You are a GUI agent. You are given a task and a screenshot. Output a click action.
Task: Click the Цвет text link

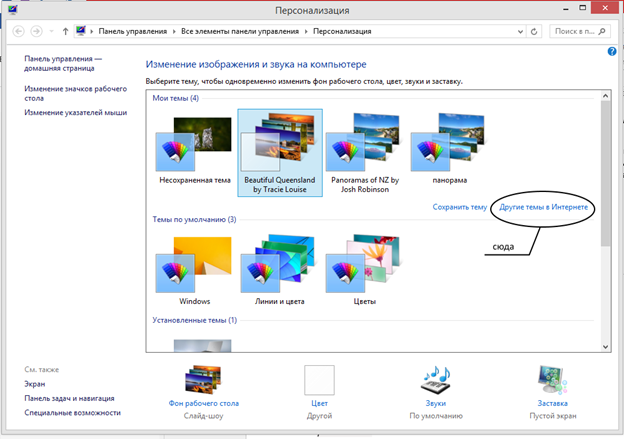pyautogui.click(x=319, y=403)
